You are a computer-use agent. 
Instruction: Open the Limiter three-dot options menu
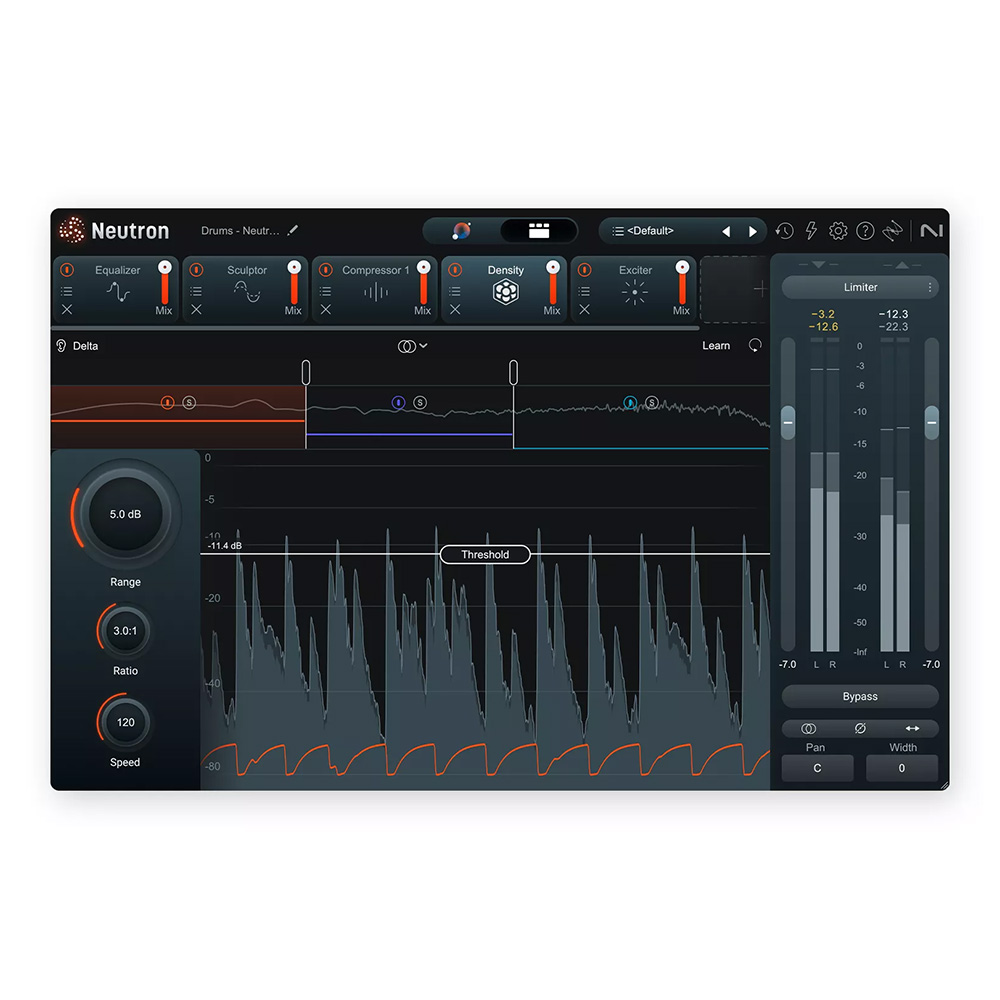pyautogui.click(x=930, y=288)
